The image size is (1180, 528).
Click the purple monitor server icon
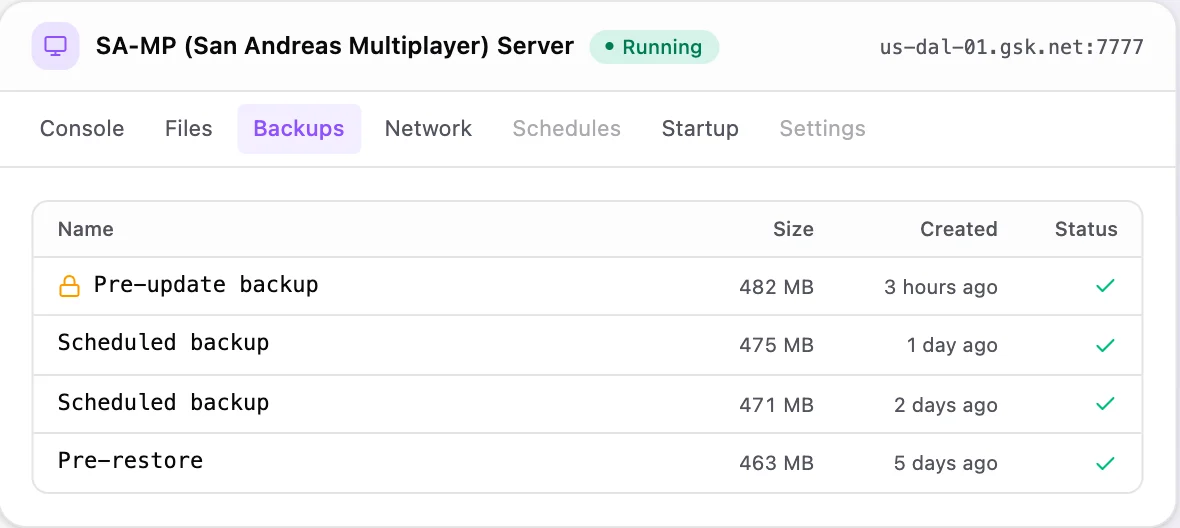(56, 46)
